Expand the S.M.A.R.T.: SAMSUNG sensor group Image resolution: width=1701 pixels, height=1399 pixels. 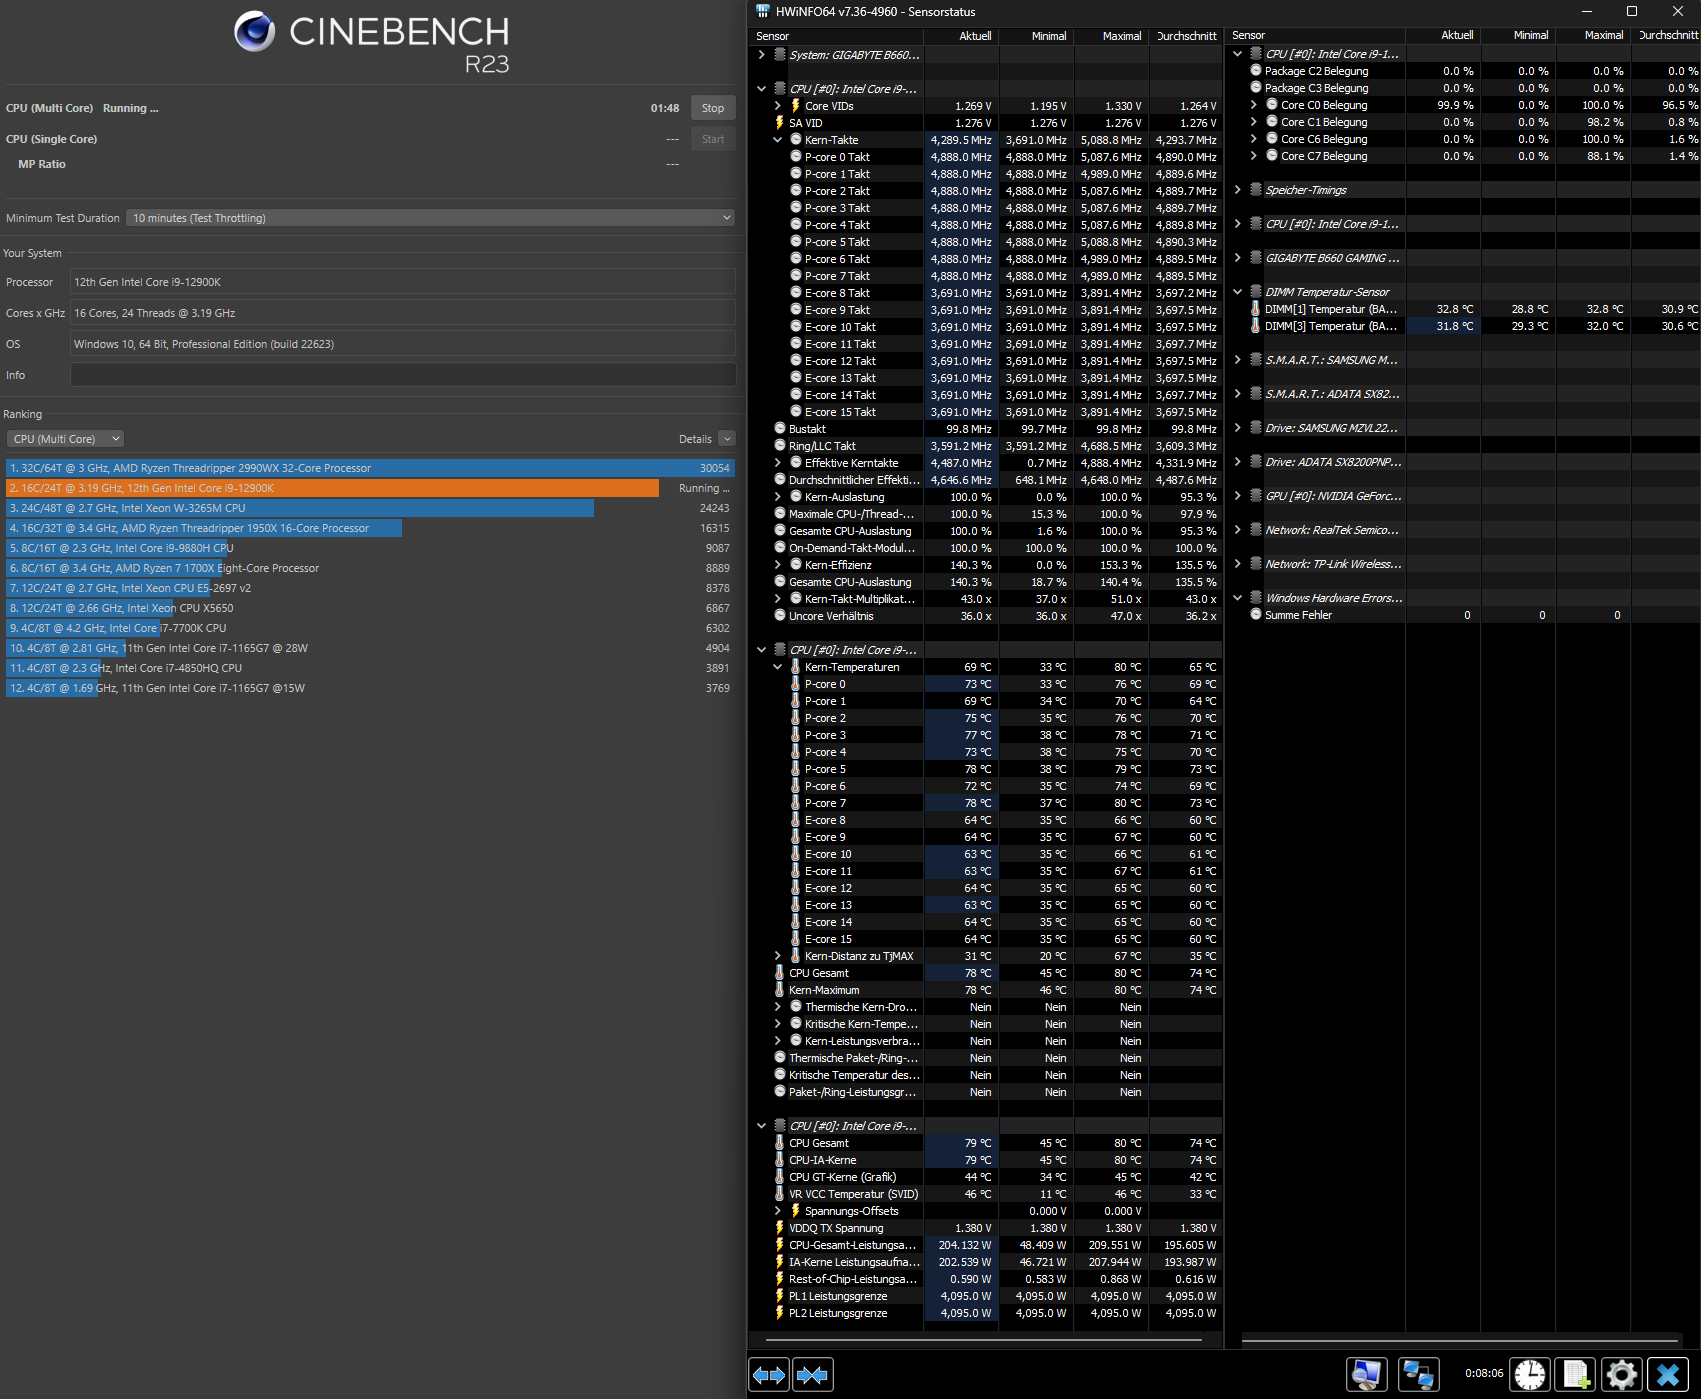(1238, 360)
